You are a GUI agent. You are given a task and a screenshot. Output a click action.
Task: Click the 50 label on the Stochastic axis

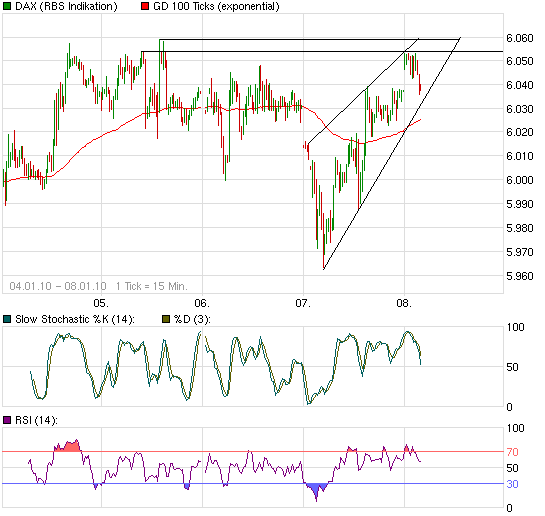pyautogui.click(x=512, y=367)
